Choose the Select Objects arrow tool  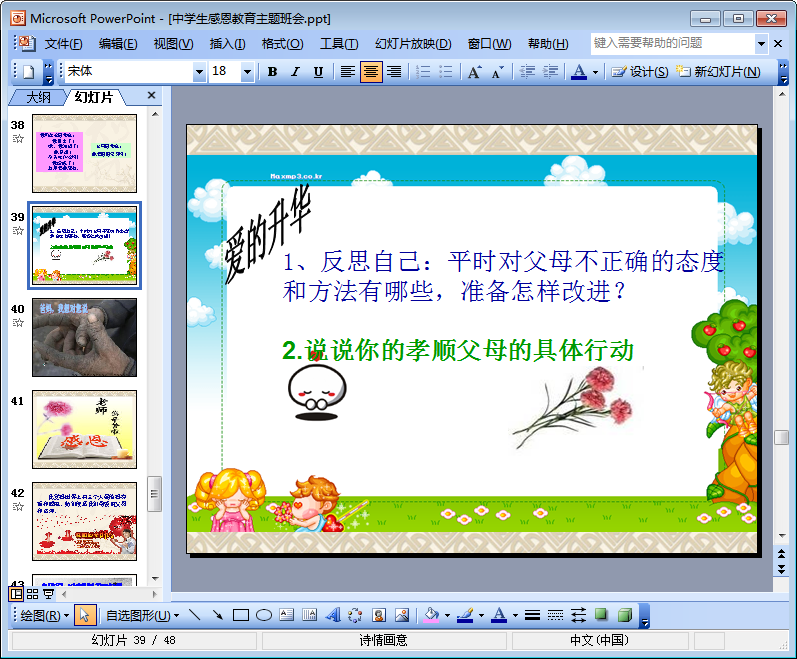(x=84, y=616)
